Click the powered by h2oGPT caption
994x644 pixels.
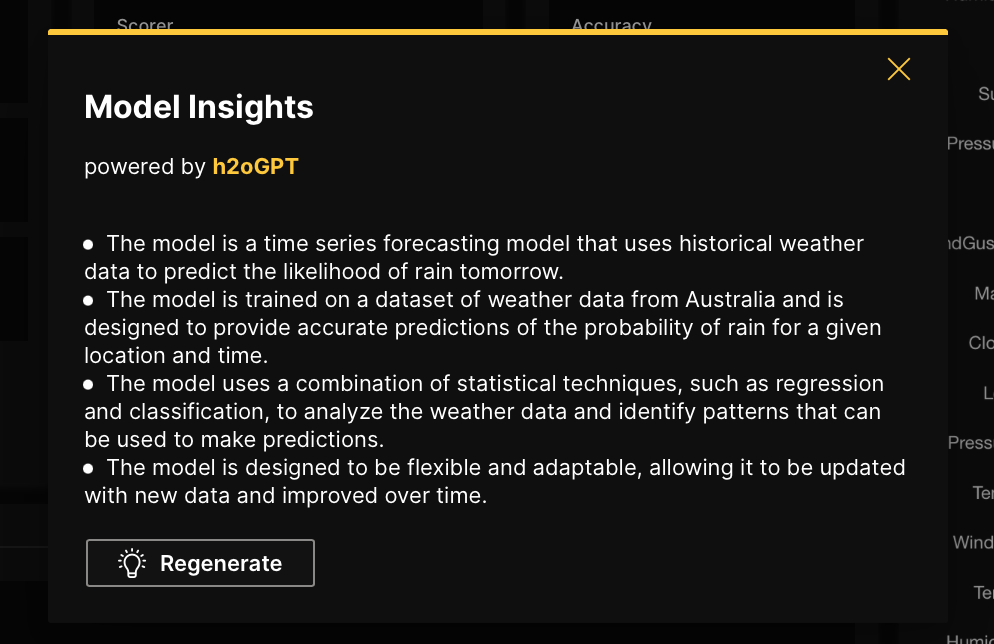[190, 166]
